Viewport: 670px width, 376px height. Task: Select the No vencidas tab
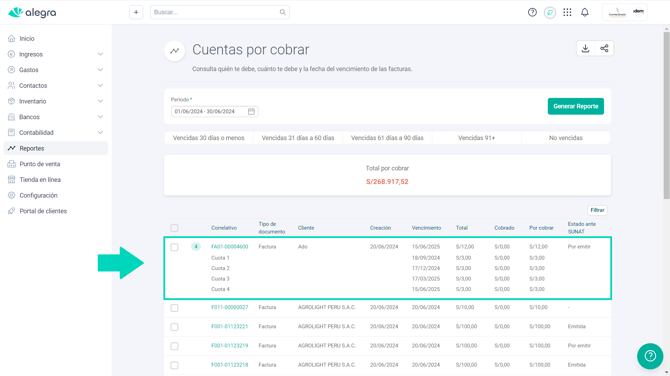point(566,138)
